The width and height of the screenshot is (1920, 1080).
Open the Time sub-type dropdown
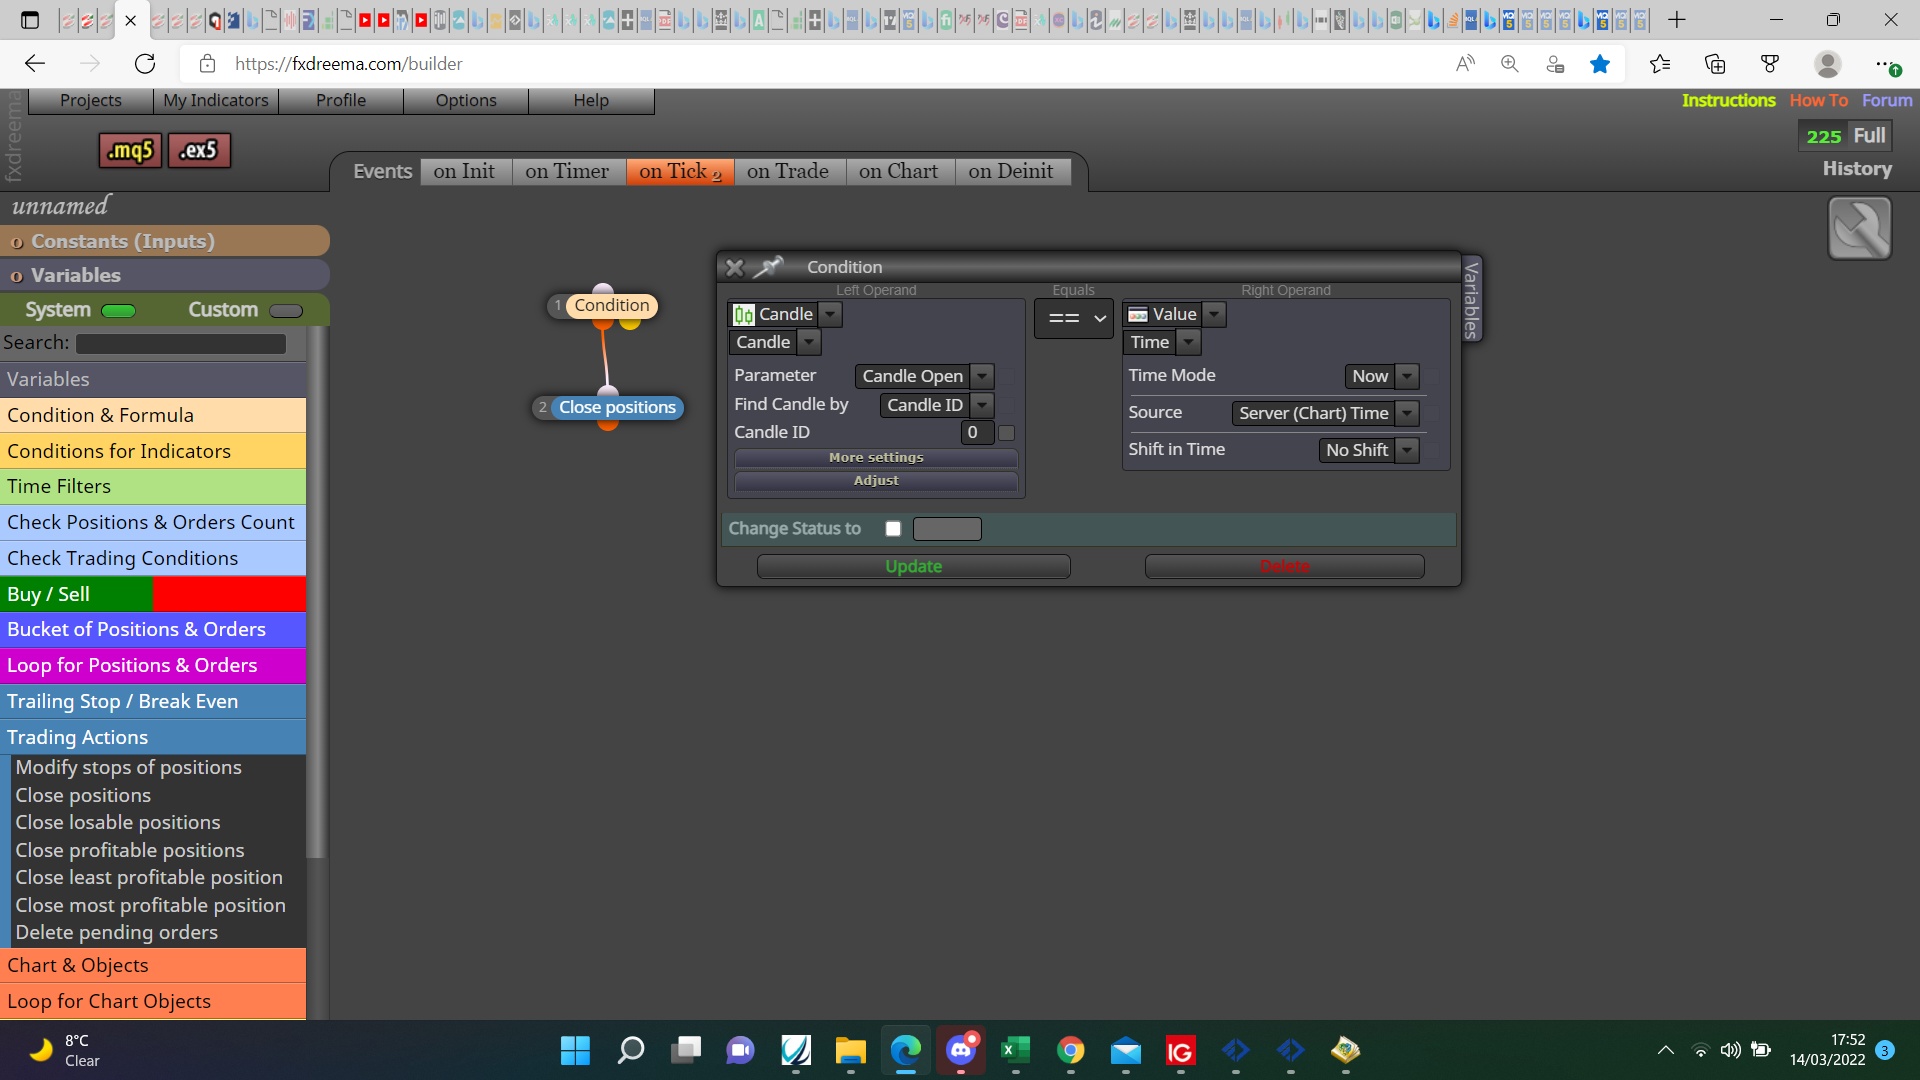click(x=1188, y=343)
